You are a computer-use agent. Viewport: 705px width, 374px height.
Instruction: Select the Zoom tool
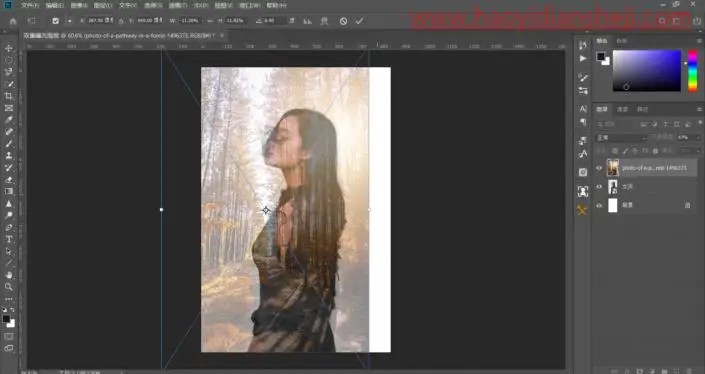(x=9, y=287)
